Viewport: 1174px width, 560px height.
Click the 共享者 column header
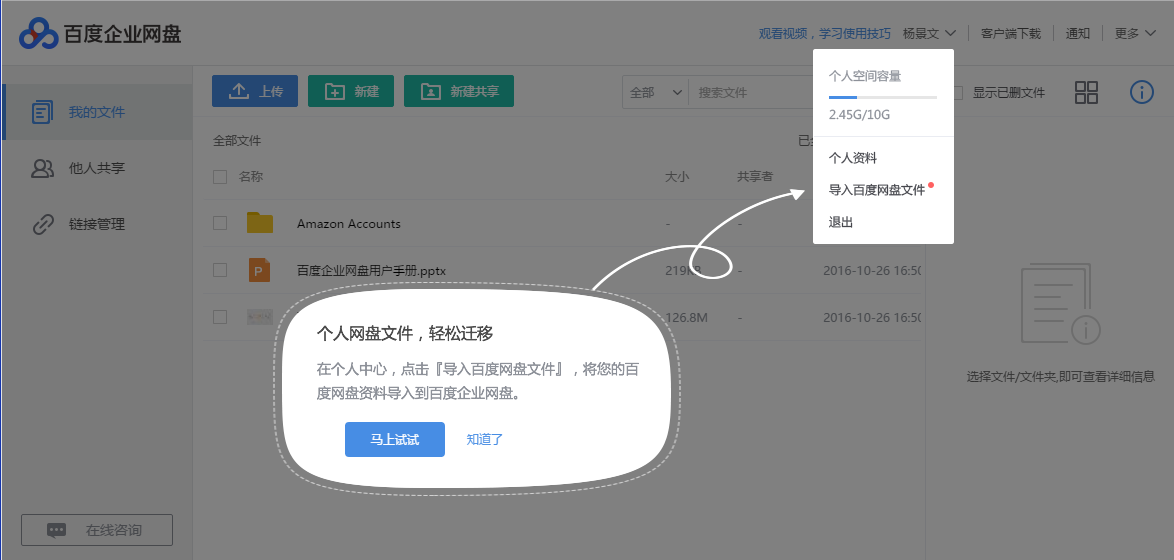click(755, 177)
